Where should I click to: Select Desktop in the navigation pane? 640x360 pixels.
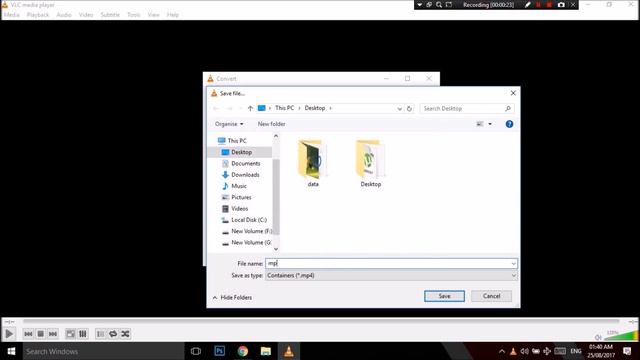pyautogui.click(x=241, y=152)
